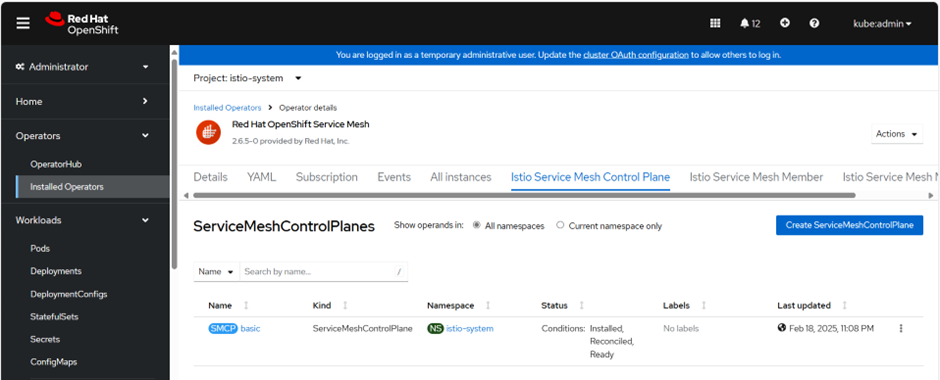Click the 2.6.5-0 provided by Red Hat text
This screenshot has height=380, width=940.
[x=291, y=141]
